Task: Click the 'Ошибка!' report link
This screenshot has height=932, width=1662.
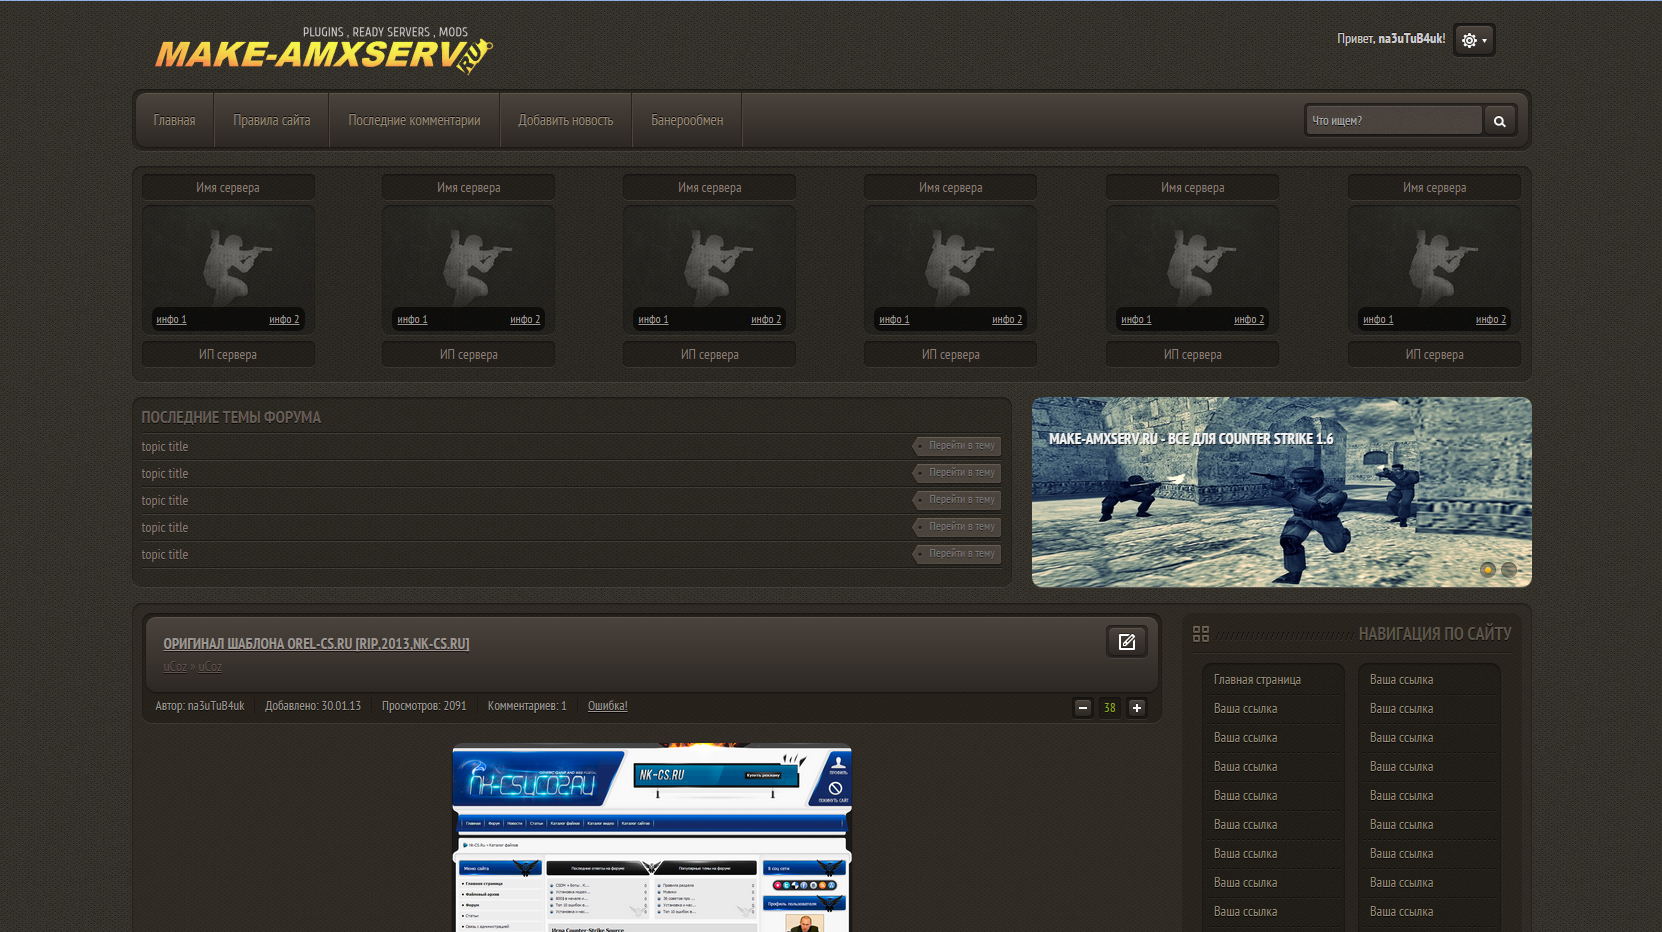Action: tap(607, 706)
